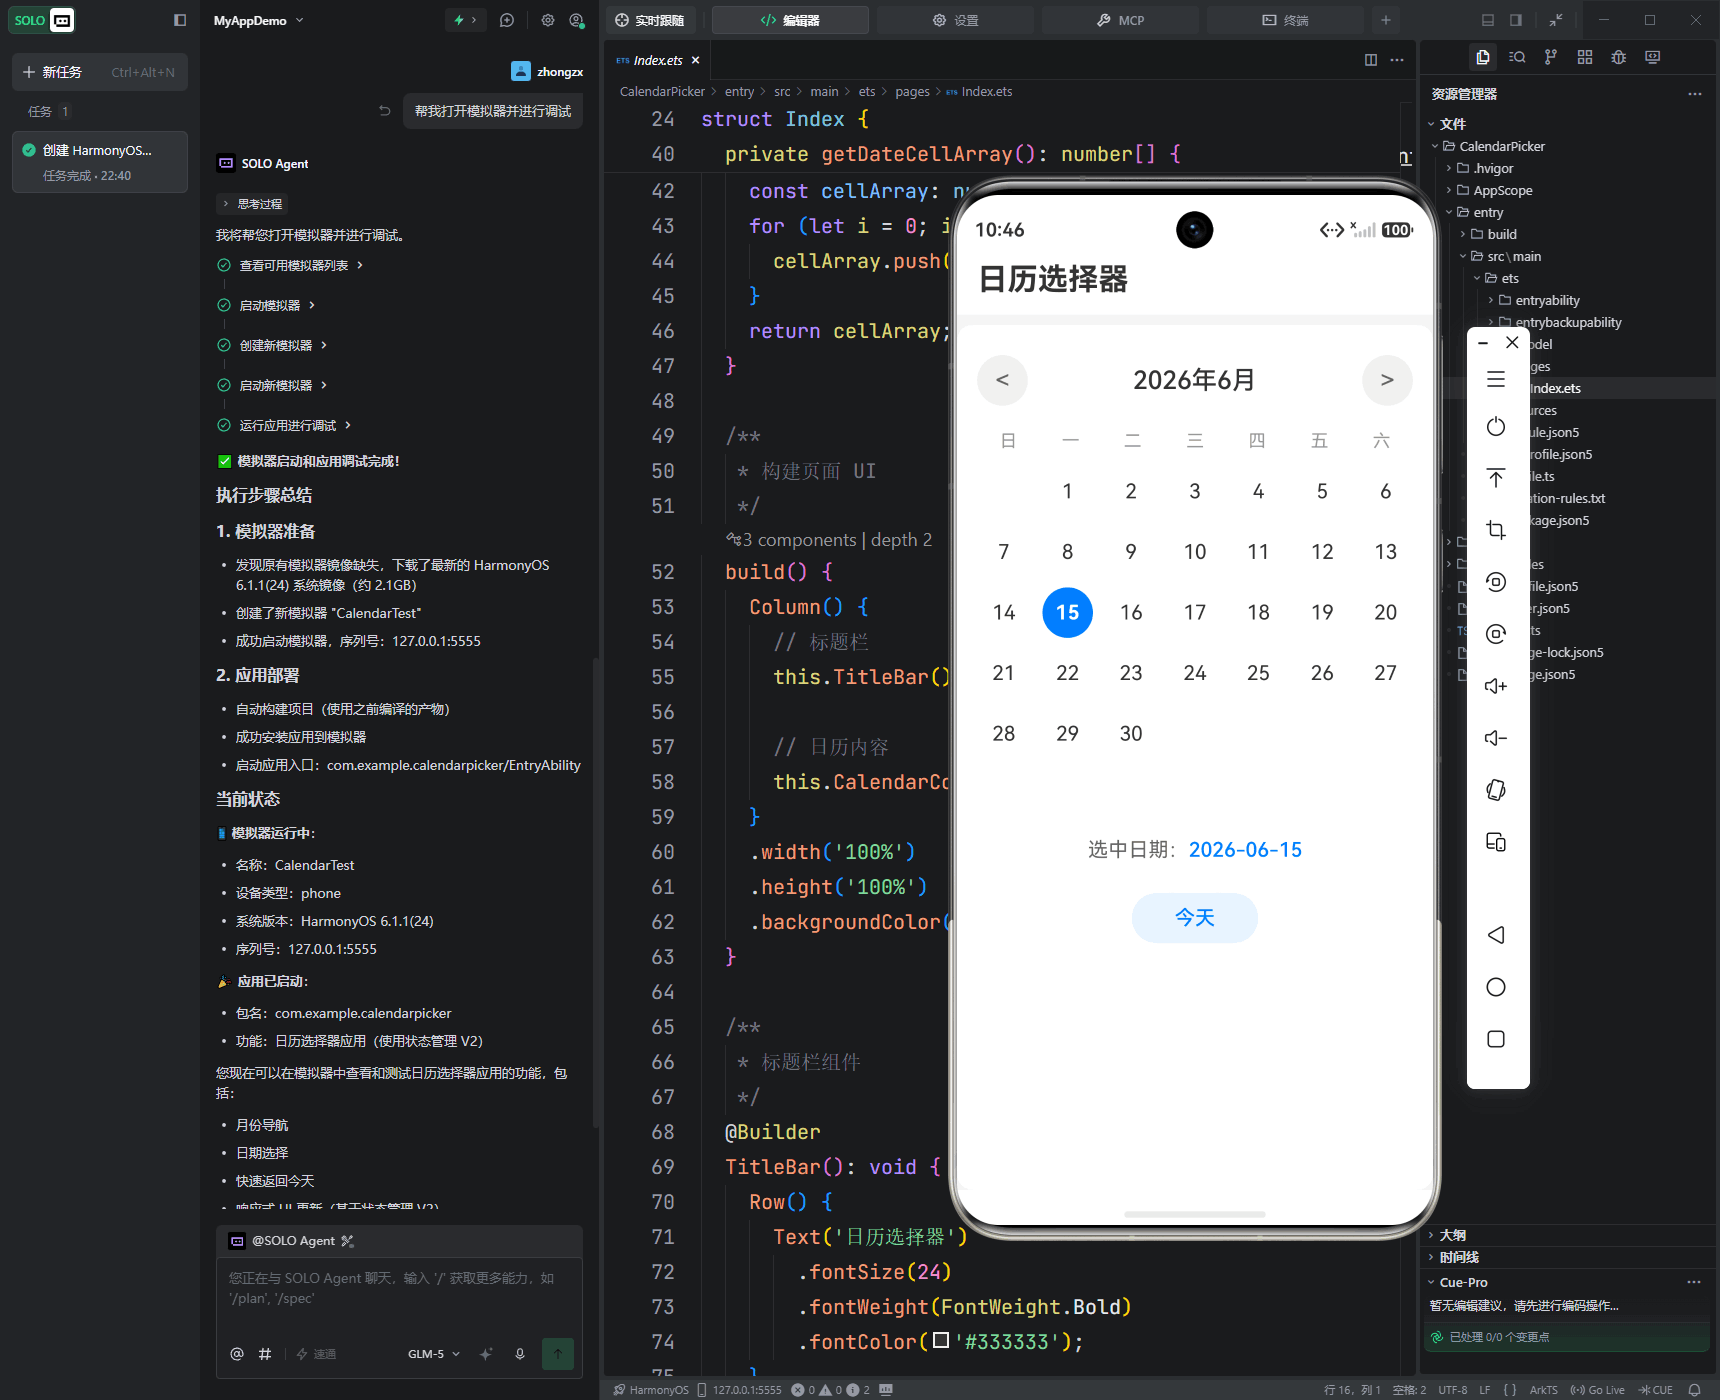Open the Explorer files view icon
The image size is (1720, 1400).
[x=1483, y=57]
